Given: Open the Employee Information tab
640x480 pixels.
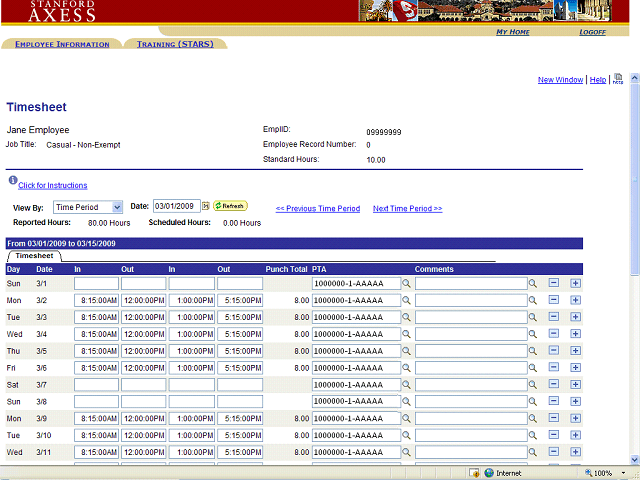Looking at the screenshot, I should pos(62,44).
